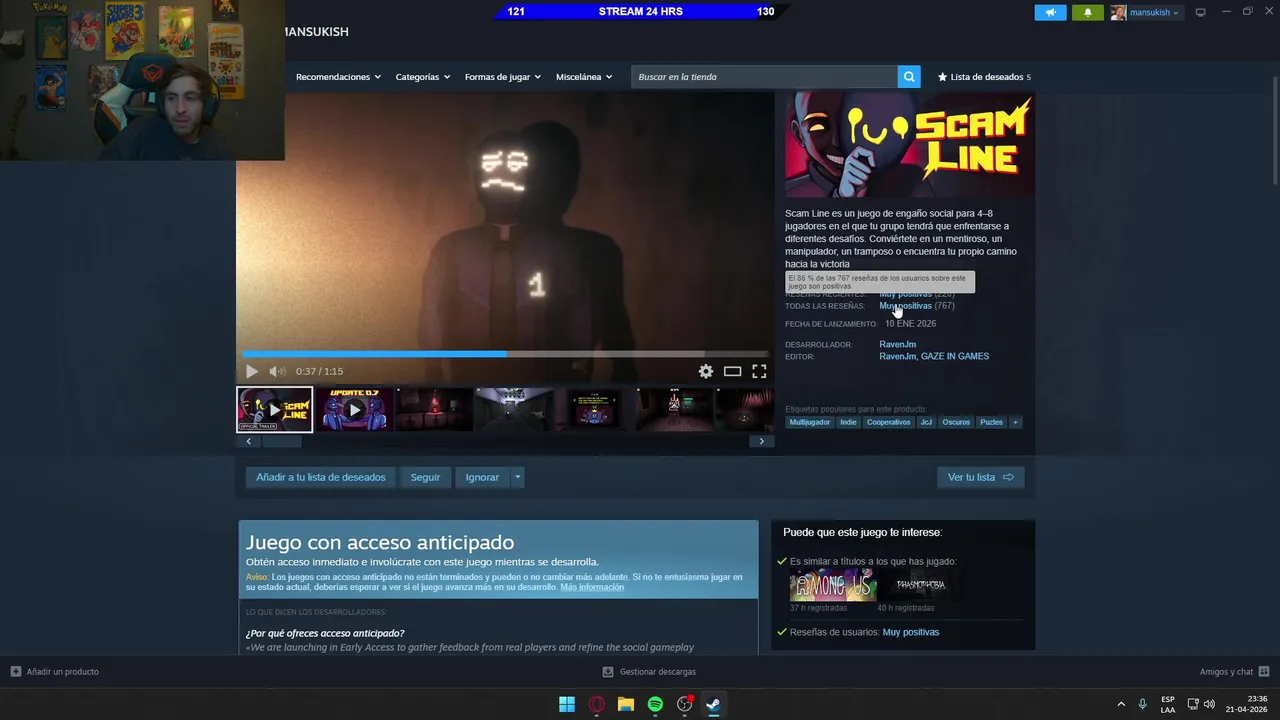This screenshot has height=720, width=1280.
Task: Select the Scam Line official trailer thumbnail
Action: point(275,409)
